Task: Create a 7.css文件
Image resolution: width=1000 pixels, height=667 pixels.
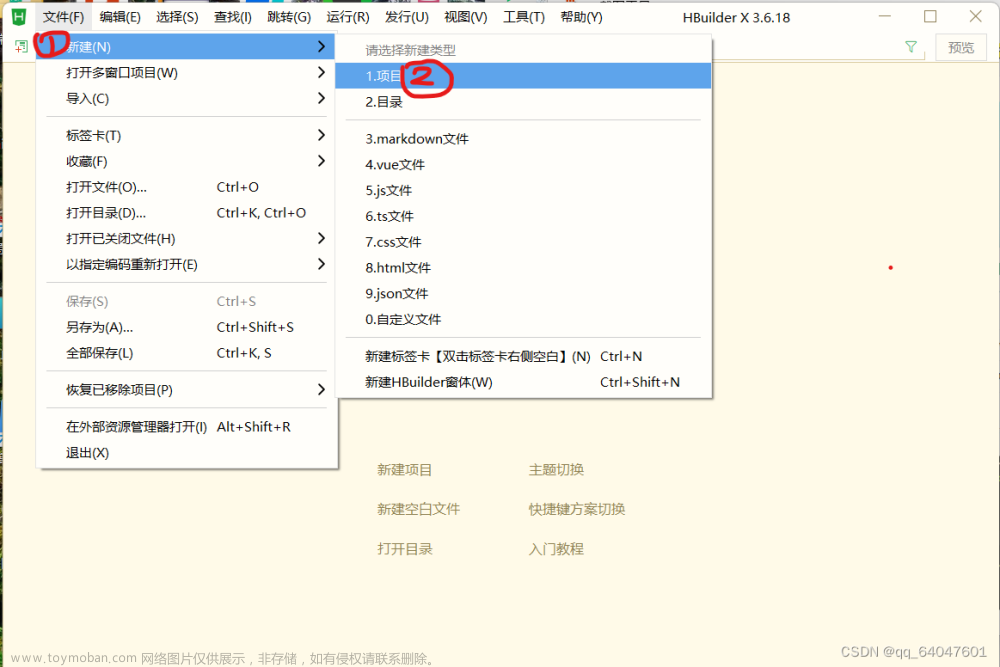Action: [523, 242]
